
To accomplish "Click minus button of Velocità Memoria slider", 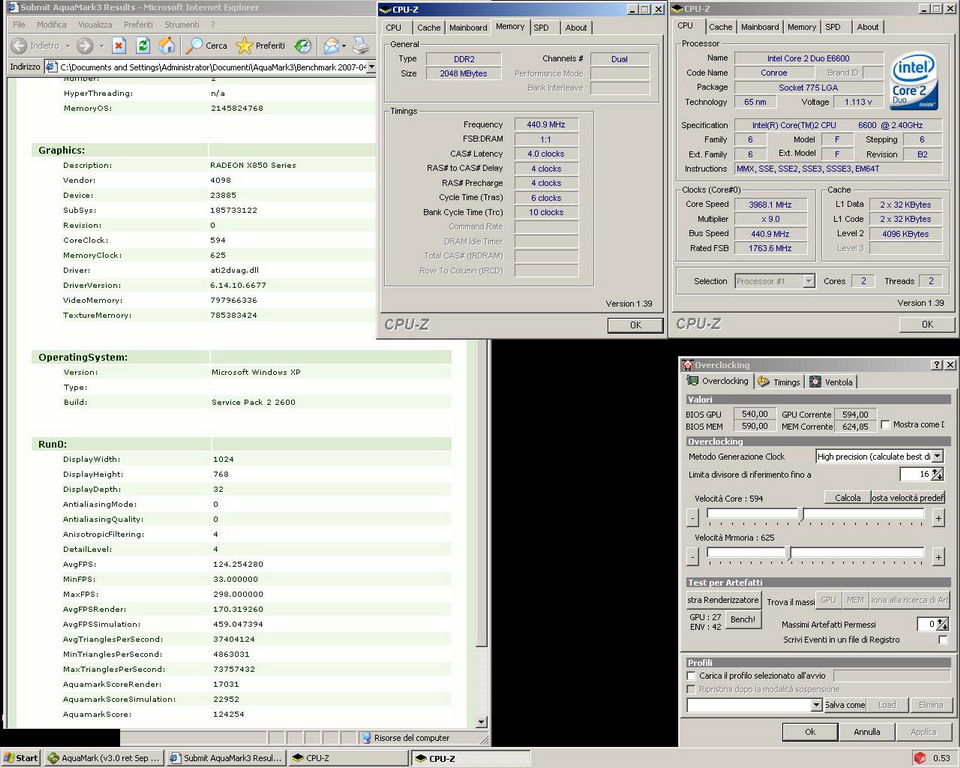I will click(692, 557).
